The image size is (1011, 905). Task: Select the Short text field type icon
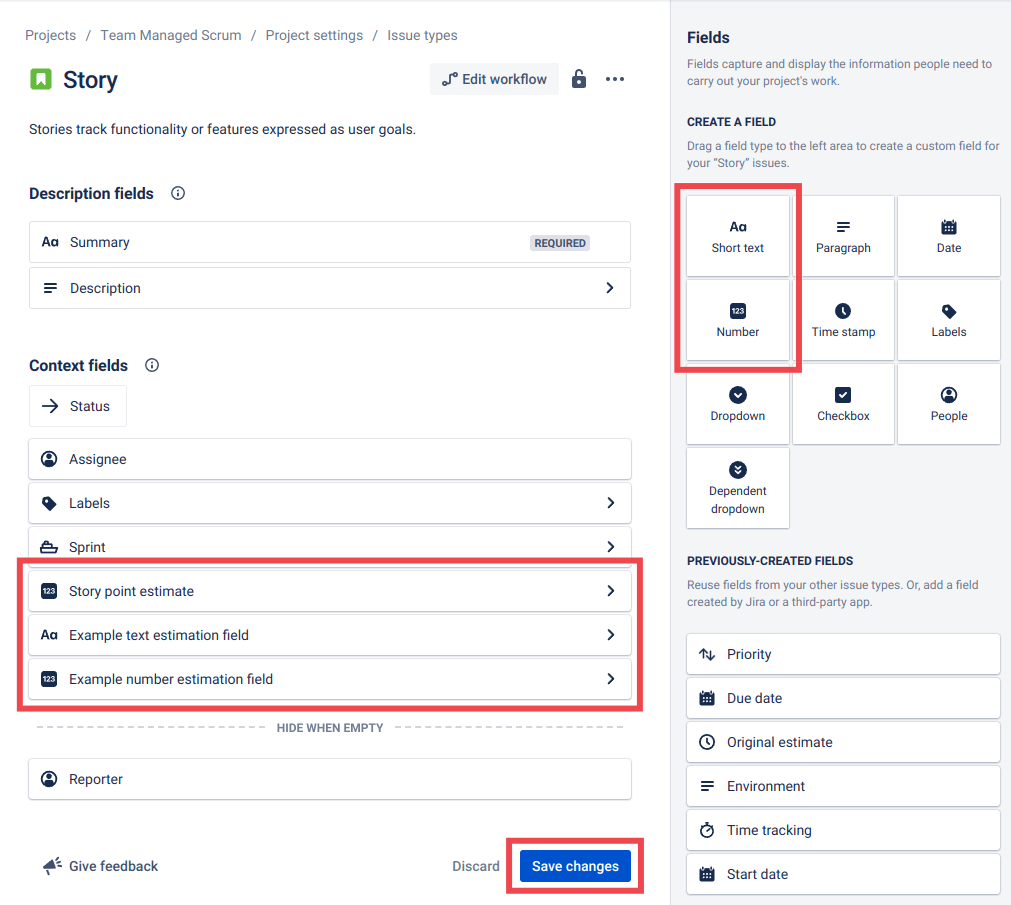click(x=737, y=235)
